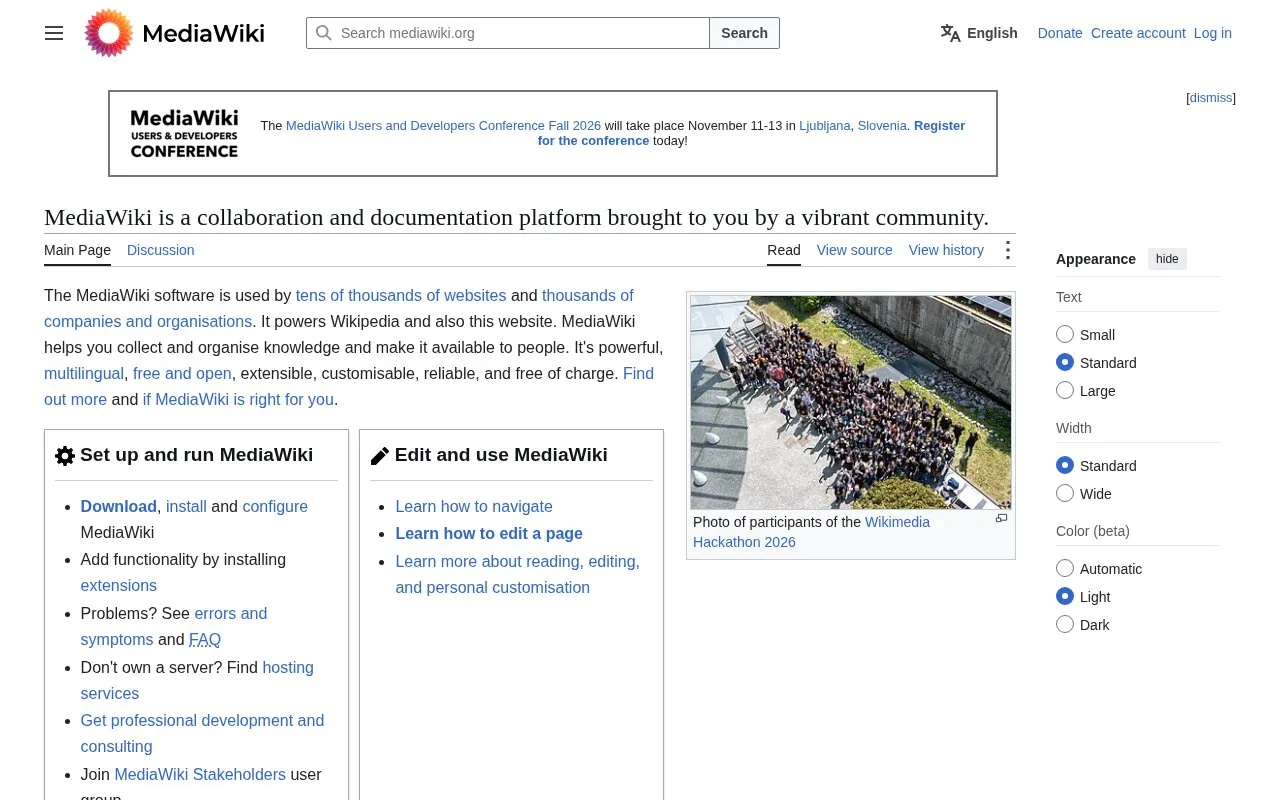
Task: Switch to Dark color mode
Action: [x=1065, y=624]
